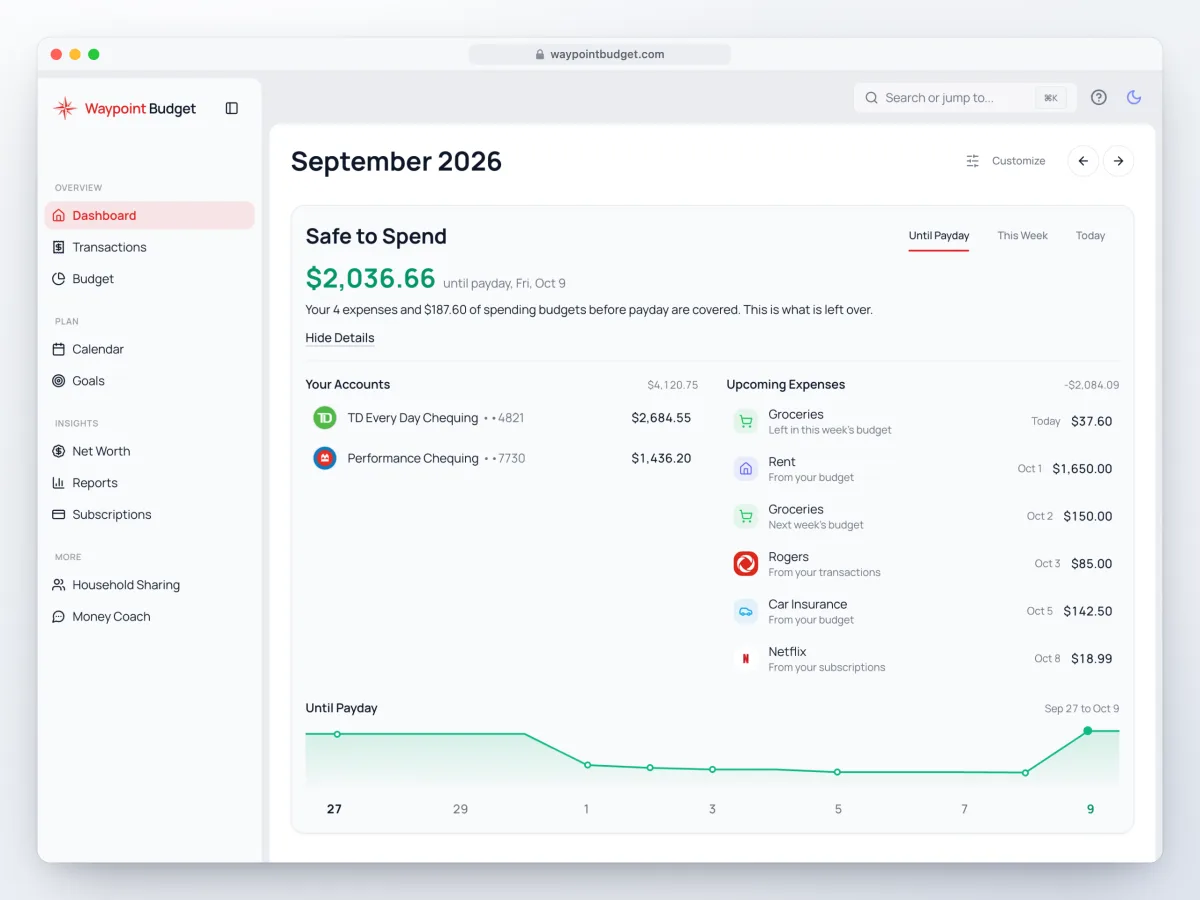The image size is (1200, 900).
Task: Click the Money Coach chat icon
Action: [x=58, y=617]
